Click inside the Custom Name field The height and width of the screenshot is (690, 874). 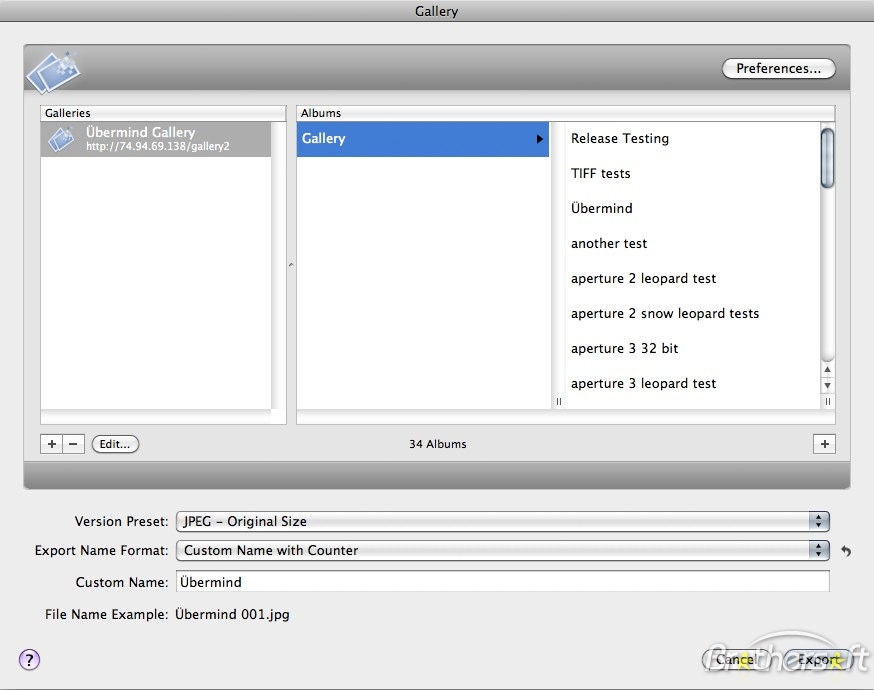click(x=400, y=581)
